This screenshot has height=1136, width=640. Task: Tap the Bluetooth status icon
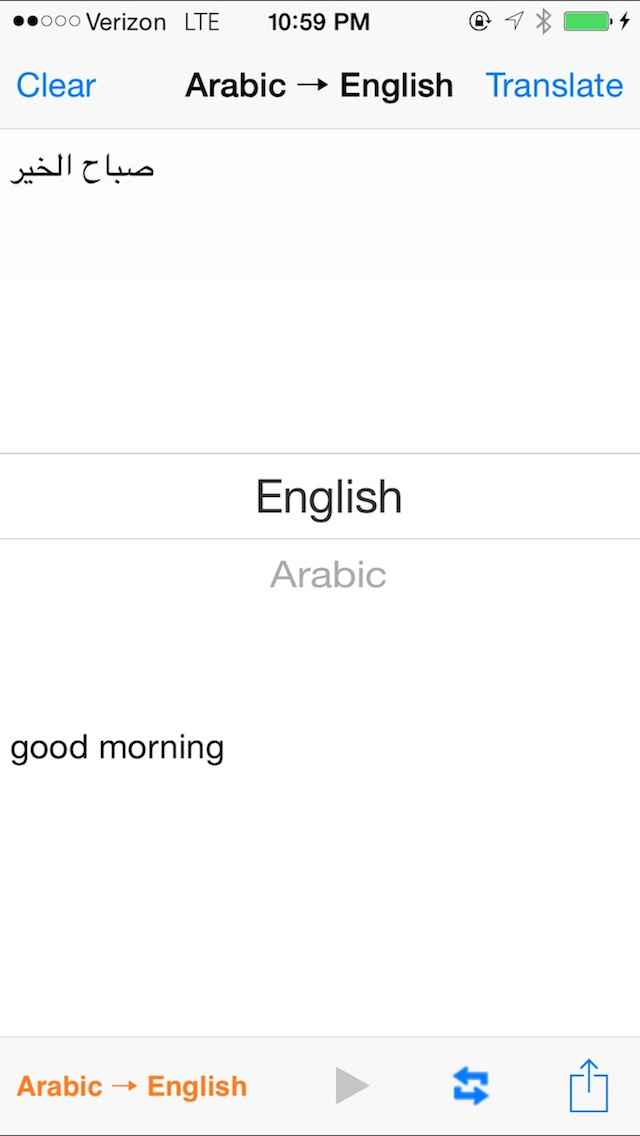click(x=543, y=21)
